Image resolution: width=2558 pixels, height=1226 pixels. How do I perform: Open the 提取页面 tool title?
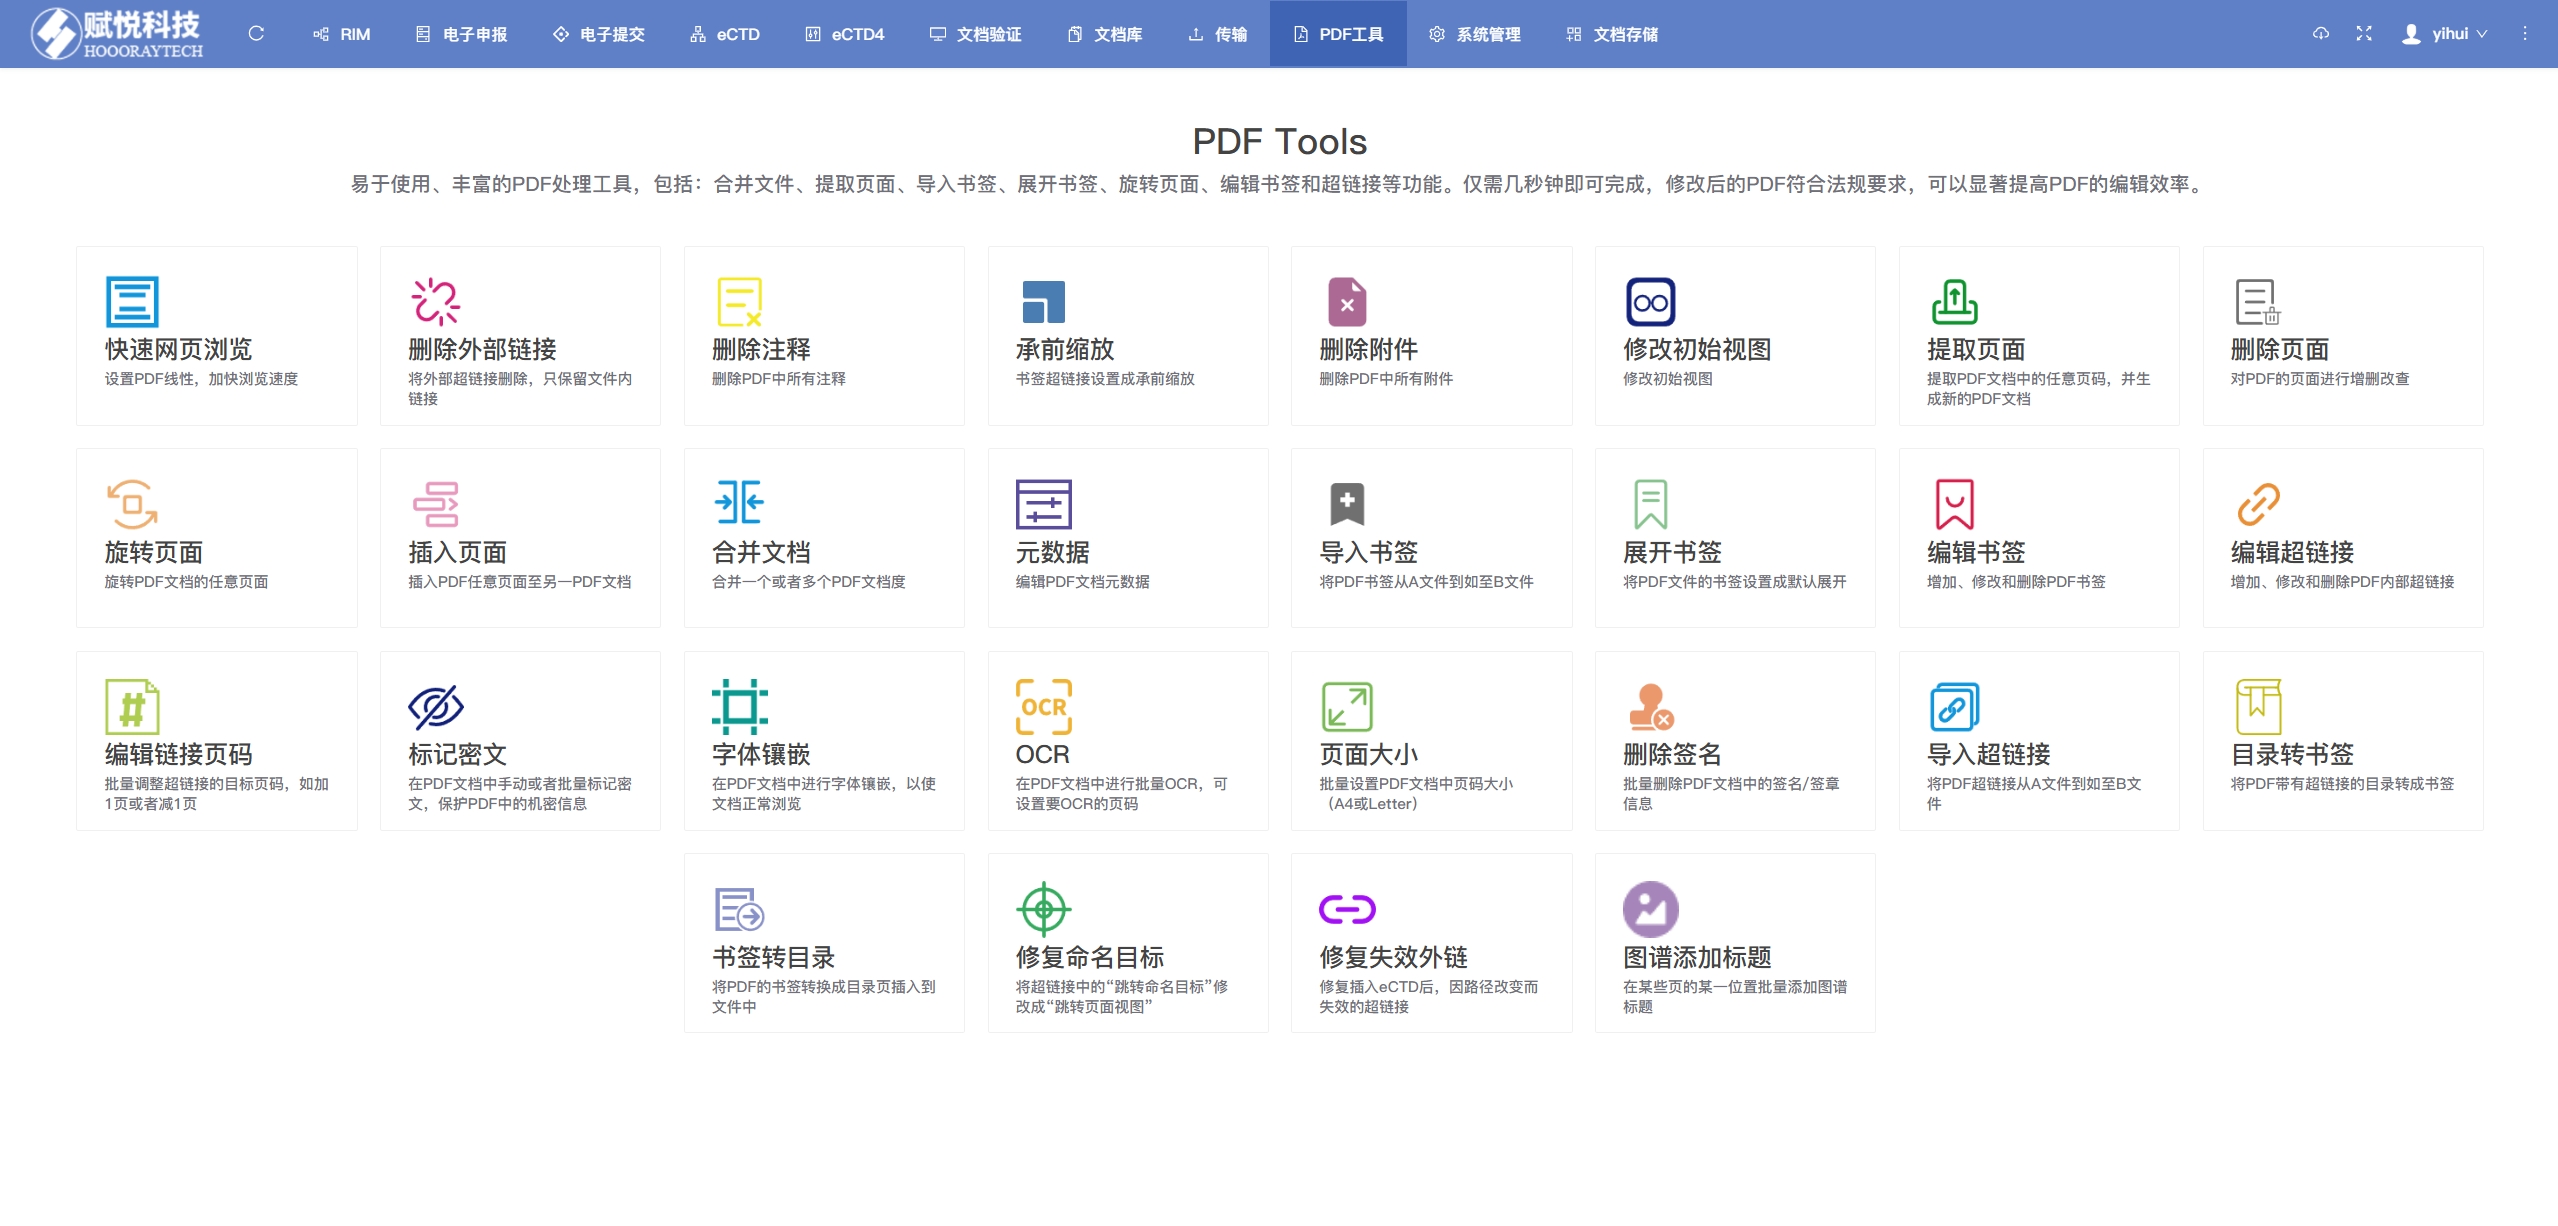1976,349
